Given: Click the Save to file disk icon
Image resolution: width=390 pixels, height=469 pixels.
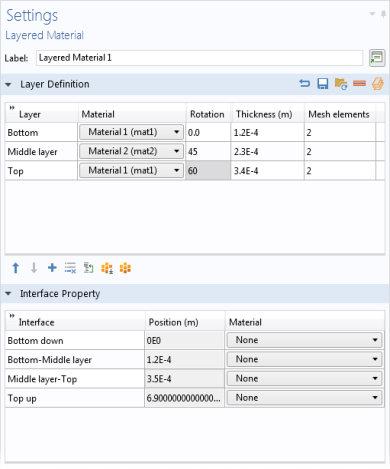Looking at the screenshot, I should point(322,83).
